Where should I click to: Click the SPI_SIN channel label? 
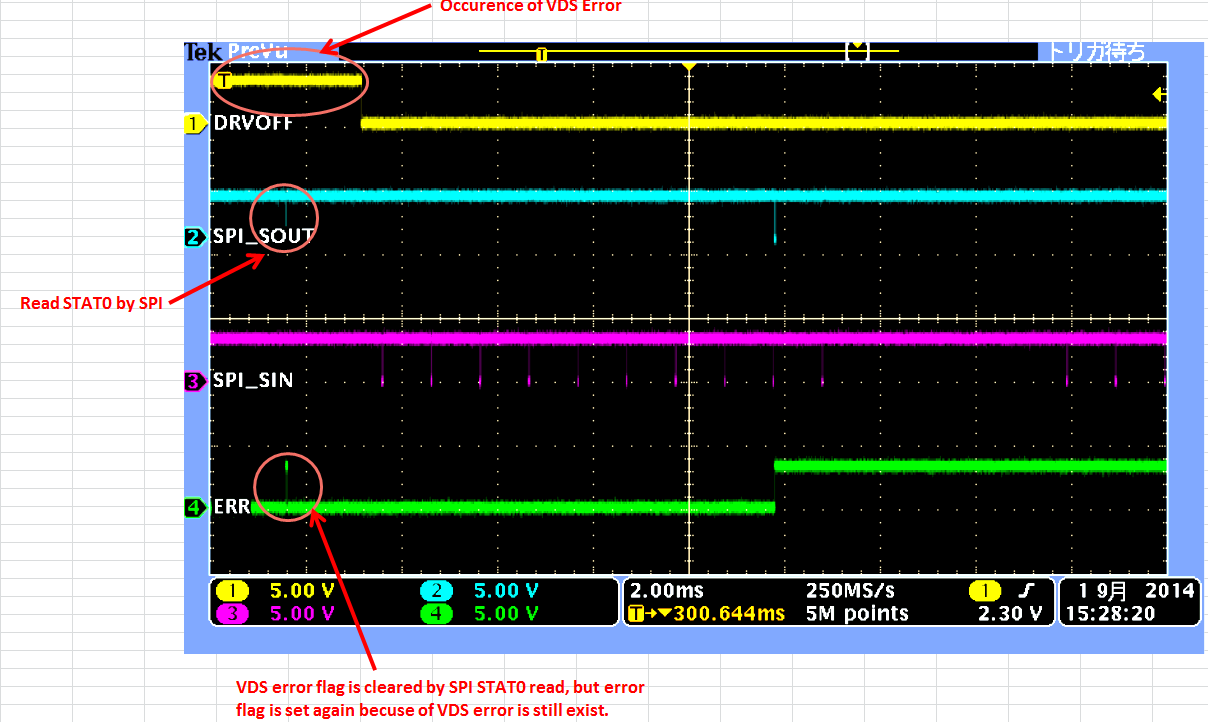(x=253, y=381)
